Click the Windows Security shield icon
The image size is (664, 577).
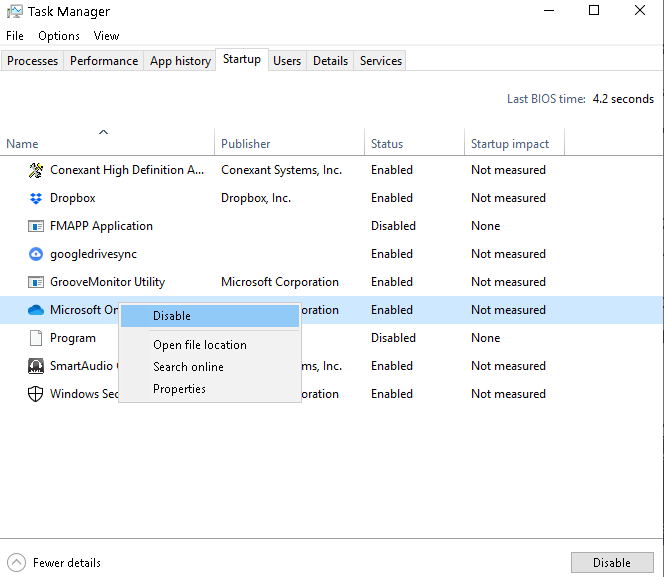36,394
